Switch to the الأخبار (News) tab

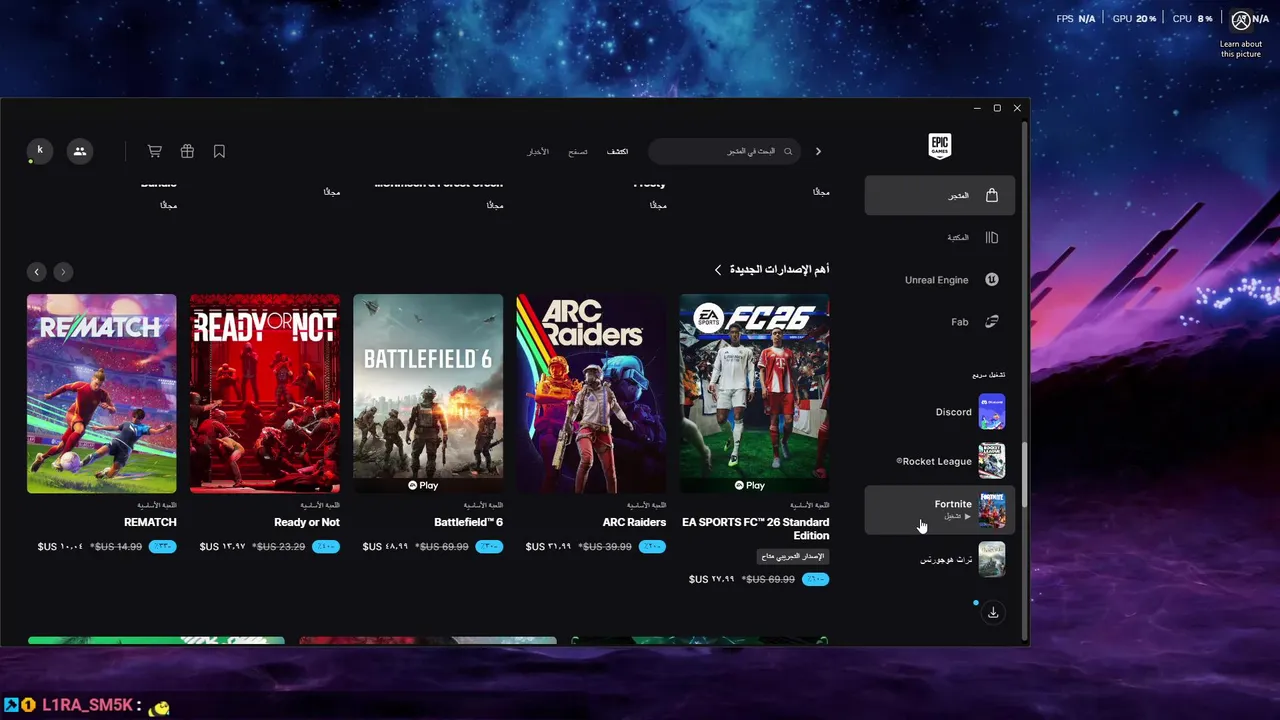coord(538,151)
